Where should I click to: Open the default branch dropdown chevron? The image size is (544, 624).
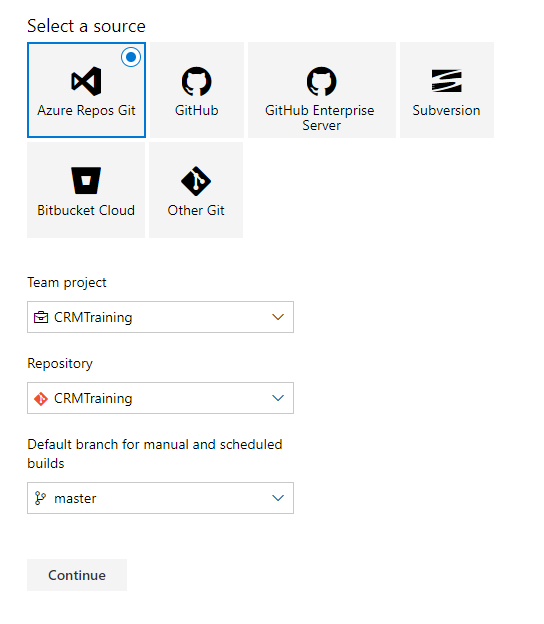point(278,498)
